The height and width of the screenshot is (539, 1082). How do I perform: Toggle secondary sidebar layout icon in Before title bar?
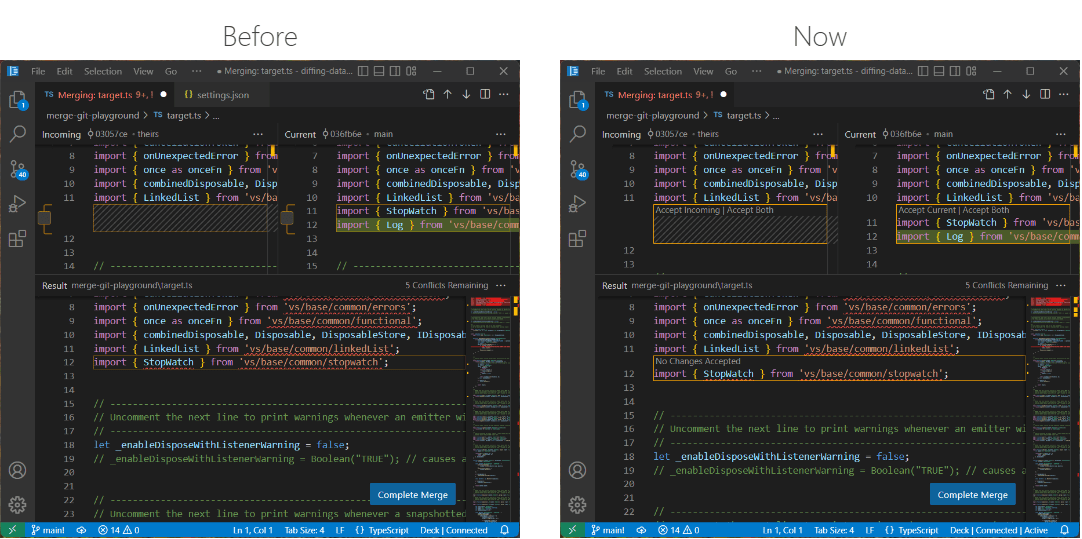click(x=395, y=71)
